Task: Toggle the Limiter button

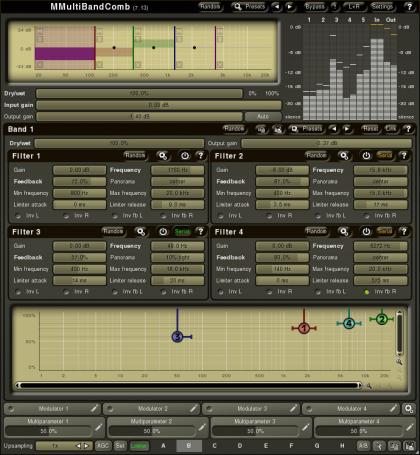Action: tap(139, 446)
